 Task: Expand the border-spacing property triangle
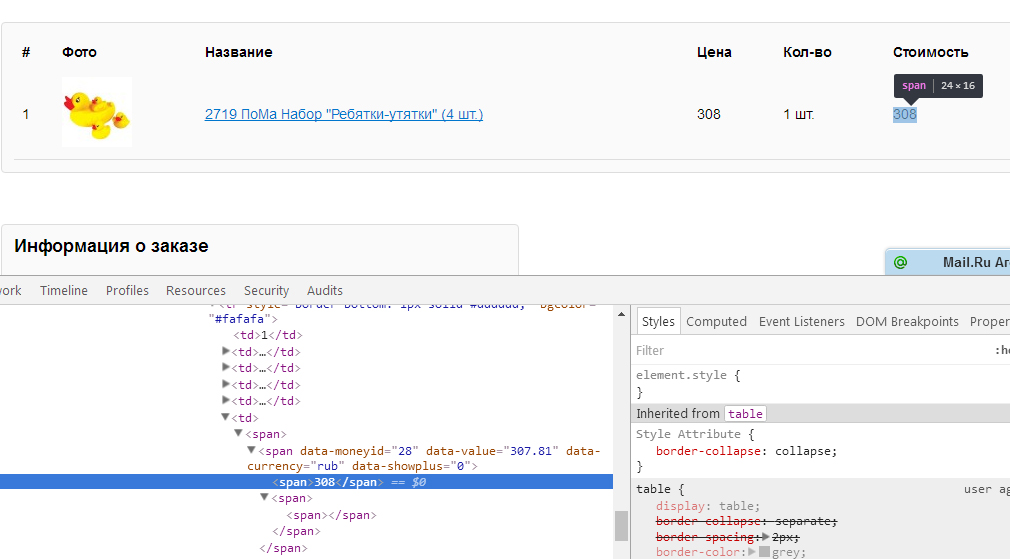click(767, 537)
